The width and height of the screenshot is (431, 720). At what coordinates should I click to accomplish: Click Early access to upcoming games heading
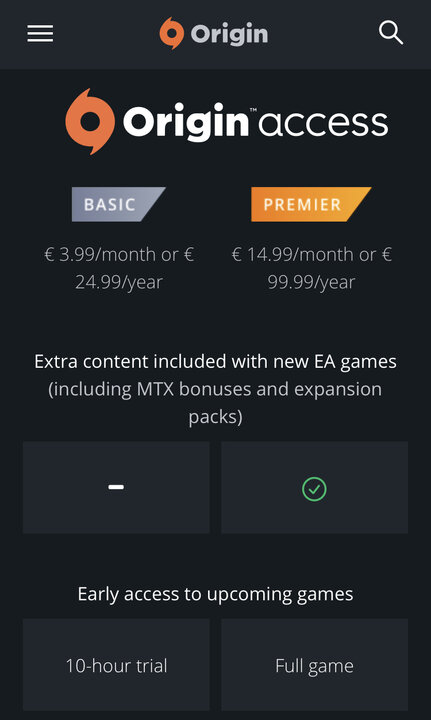[215, 594]
